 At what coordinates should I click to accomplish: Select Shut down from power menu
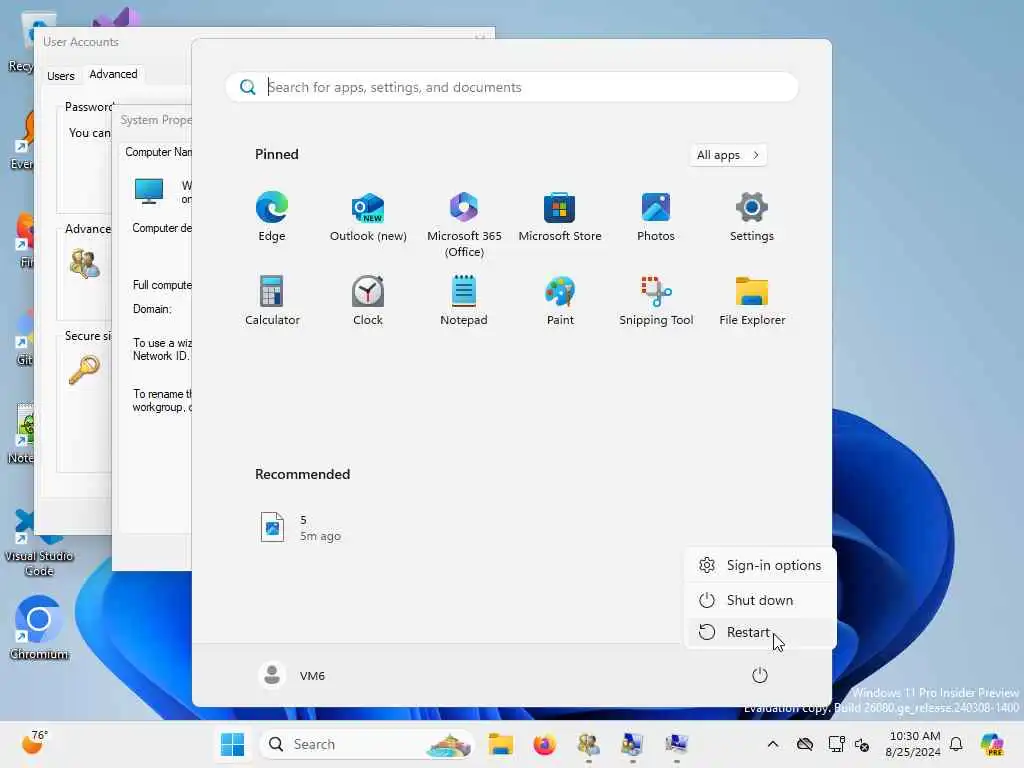760,600
